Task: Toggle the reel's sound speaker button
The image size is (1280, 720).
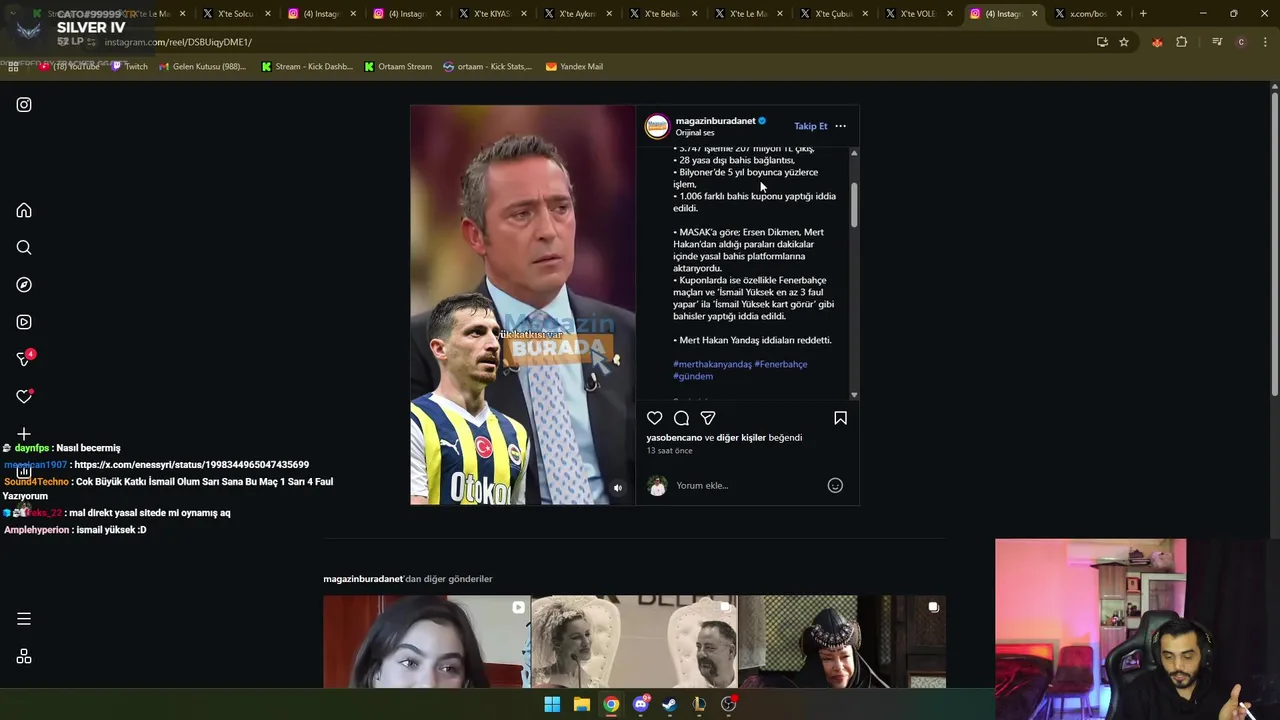Action: pos(618,488)
